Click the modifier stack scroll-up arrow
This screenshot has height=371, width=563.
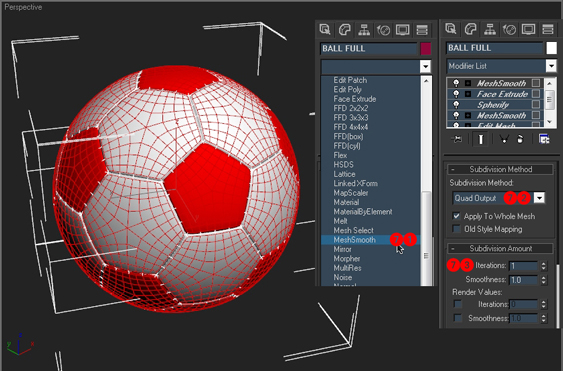coord(550,83)
